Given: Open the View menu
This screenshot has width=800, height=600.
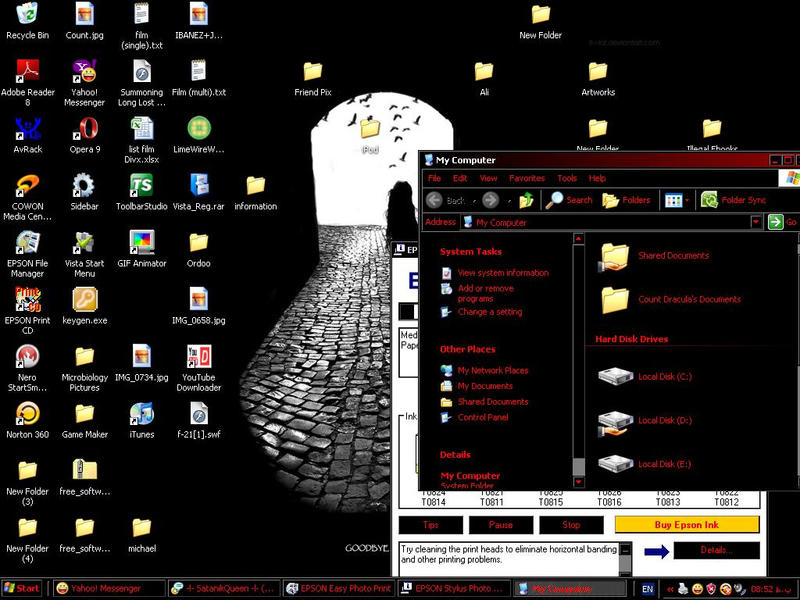Looking at the screenshot, I should (x=488, y=178).
